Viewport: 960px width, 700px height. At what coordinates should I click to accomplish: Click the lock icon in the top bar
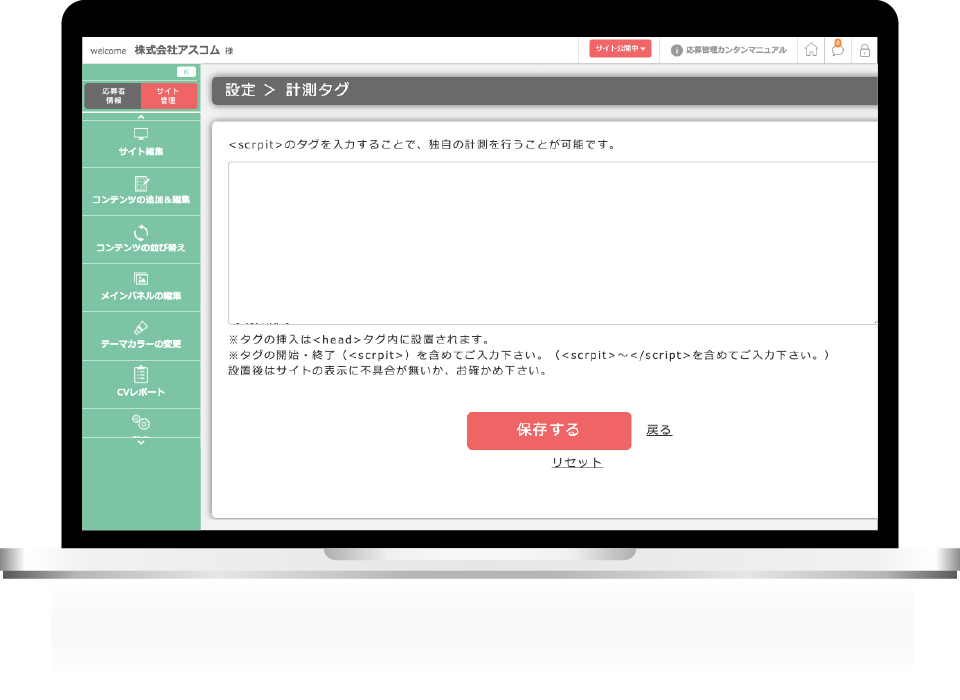coord(864,49)
